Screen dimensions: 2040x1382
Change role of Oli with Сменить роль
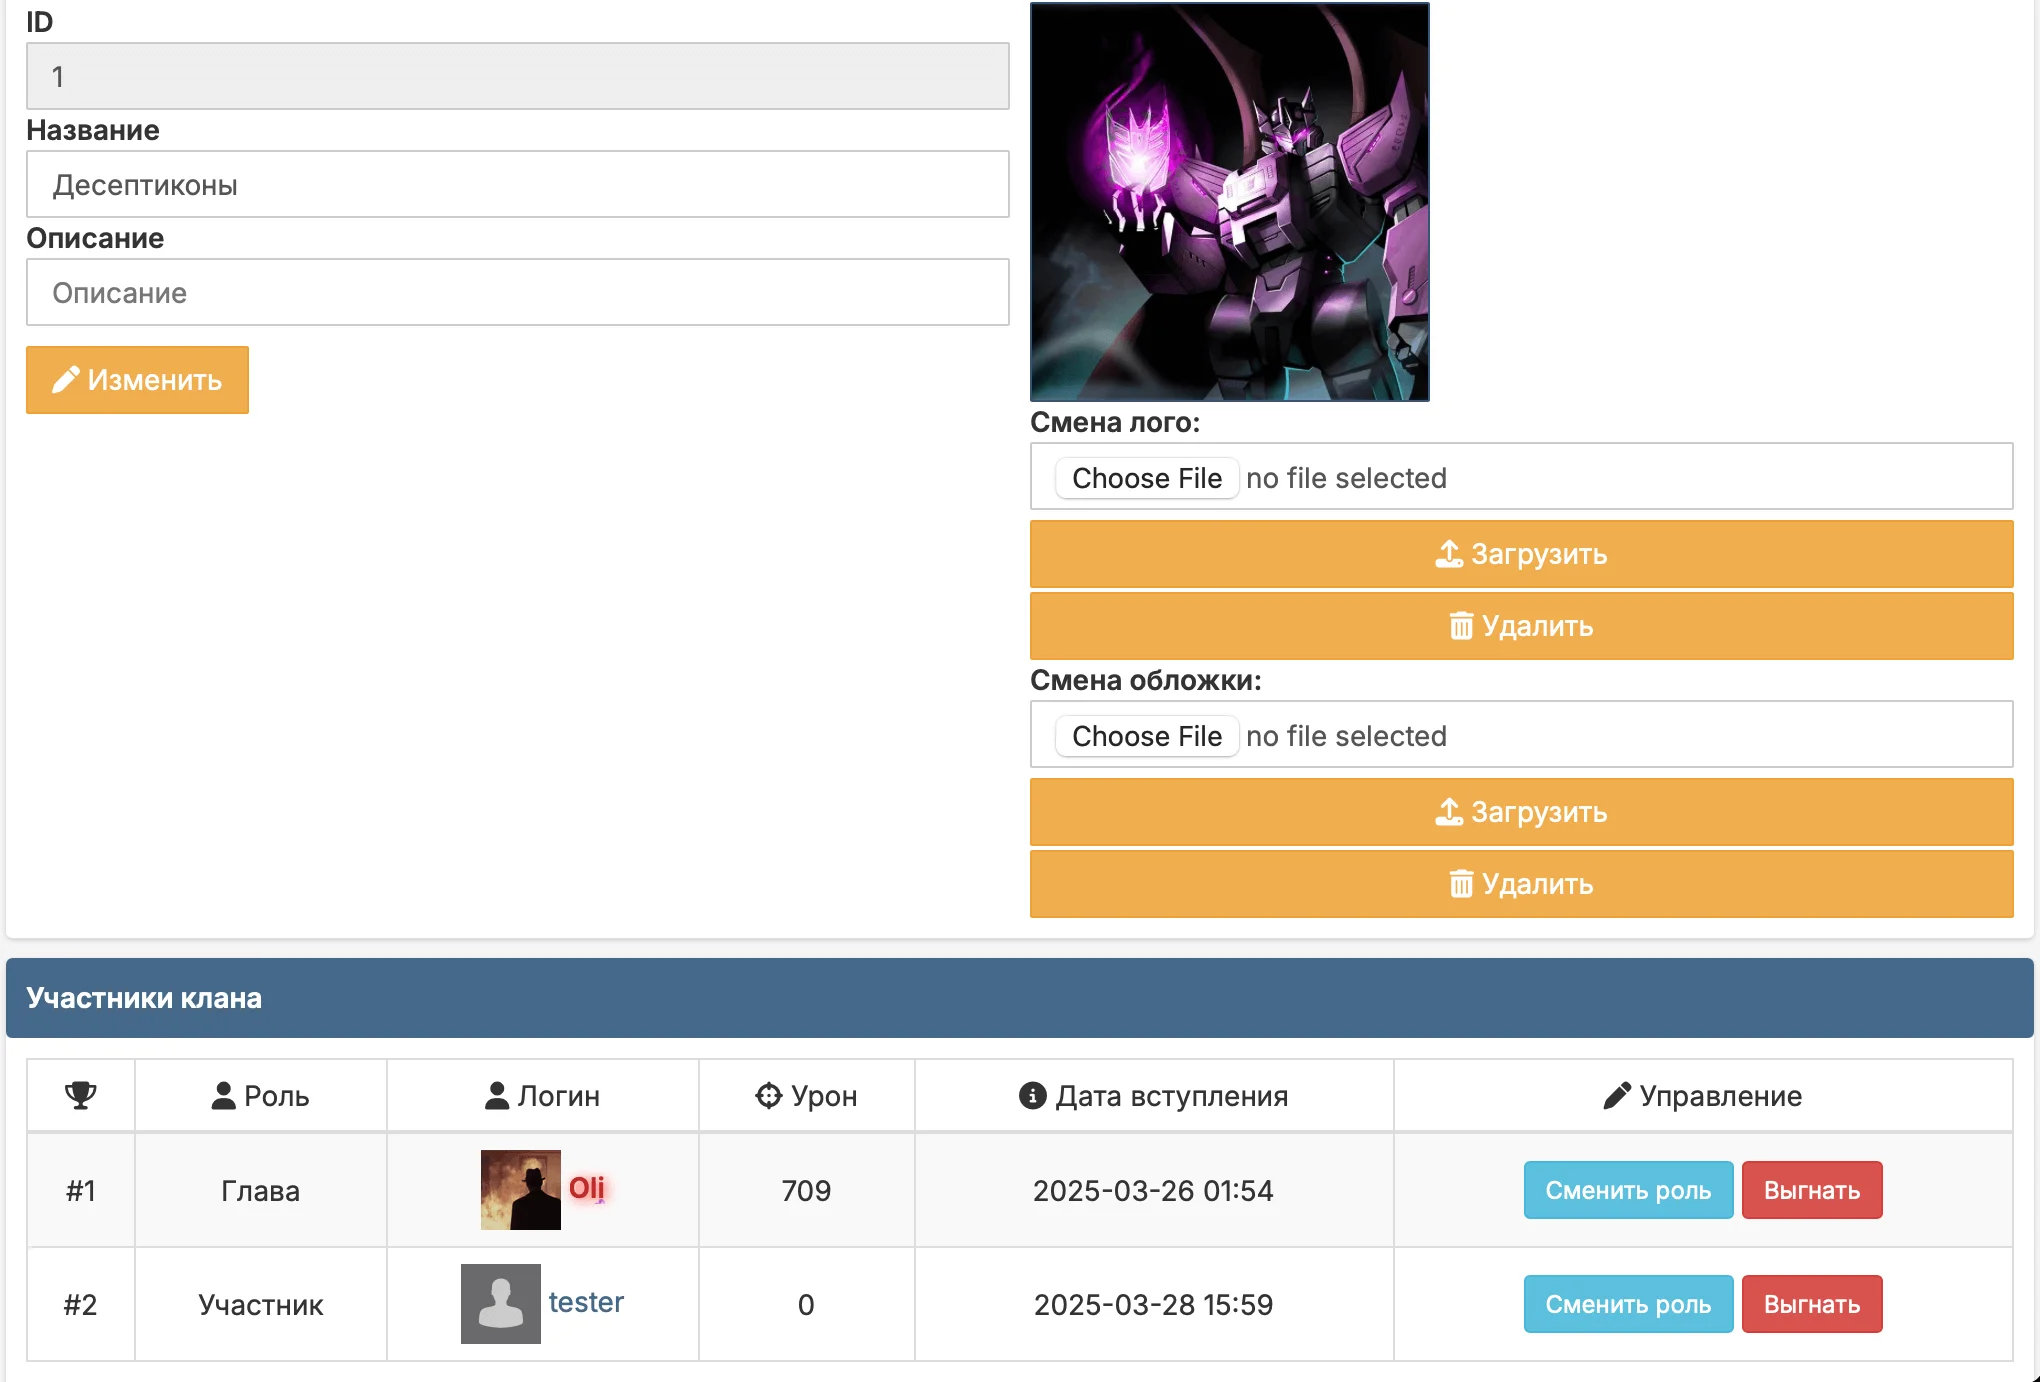(x=1628, y=1190)
